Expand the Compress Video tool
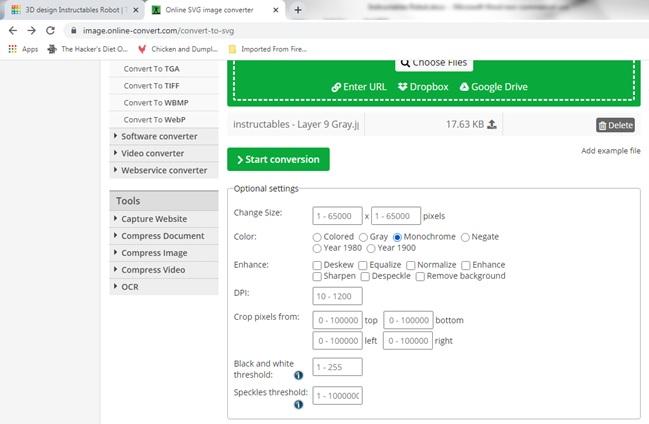The height and width of the screenshot is (424, 649). click(x=164, y=270)
